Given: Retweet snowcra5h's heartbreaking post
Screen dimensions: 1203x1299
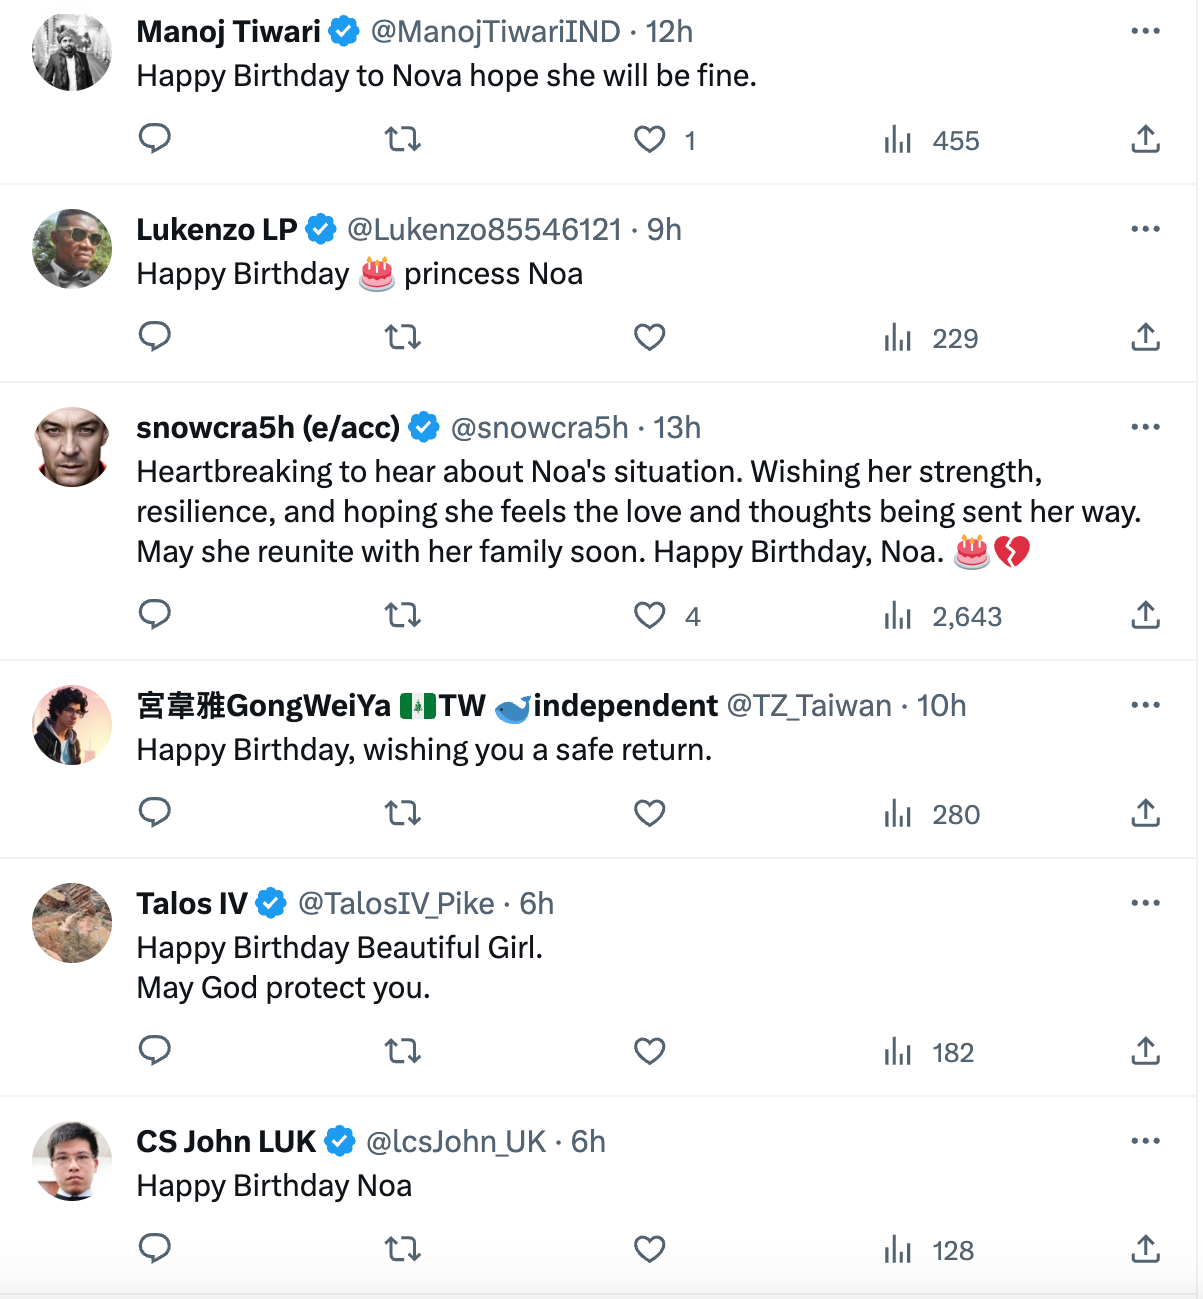Looking at the screenshot, I should 403,615.
